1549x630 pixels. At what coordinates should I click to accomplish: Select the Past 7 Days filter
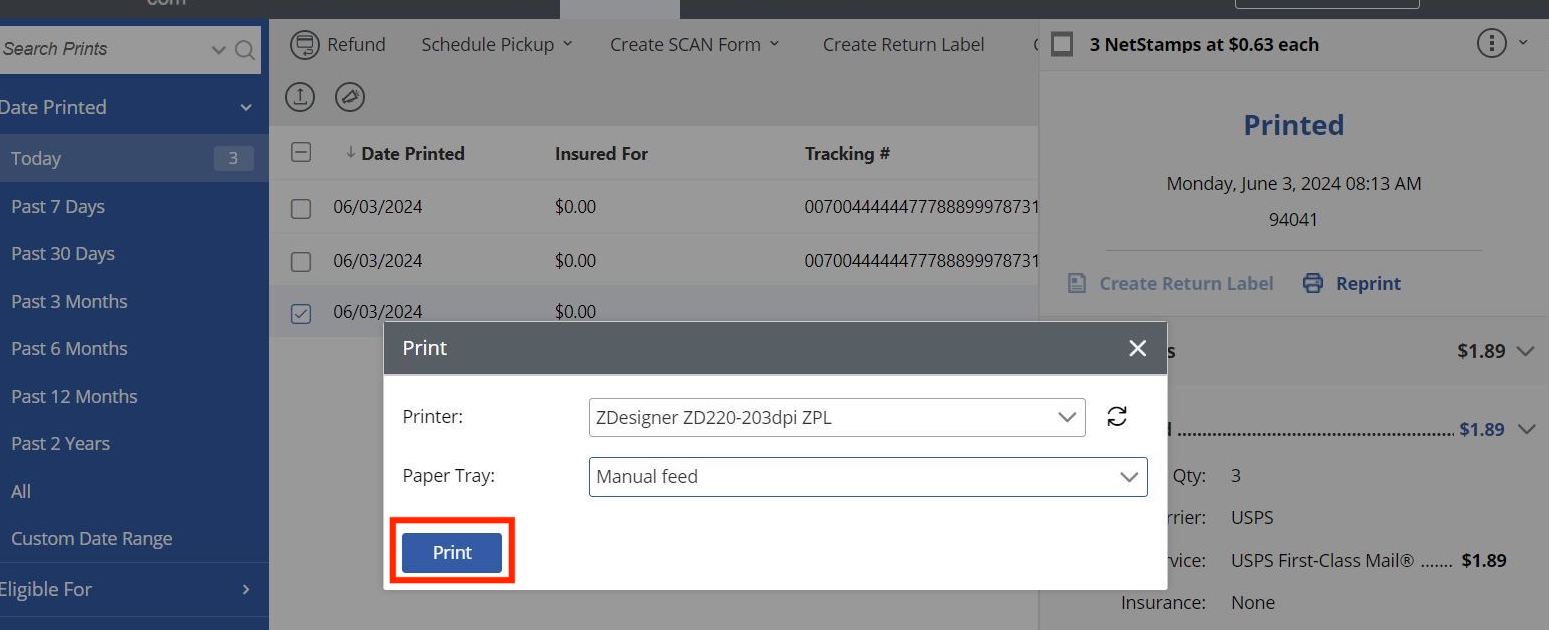pos(58,207)
